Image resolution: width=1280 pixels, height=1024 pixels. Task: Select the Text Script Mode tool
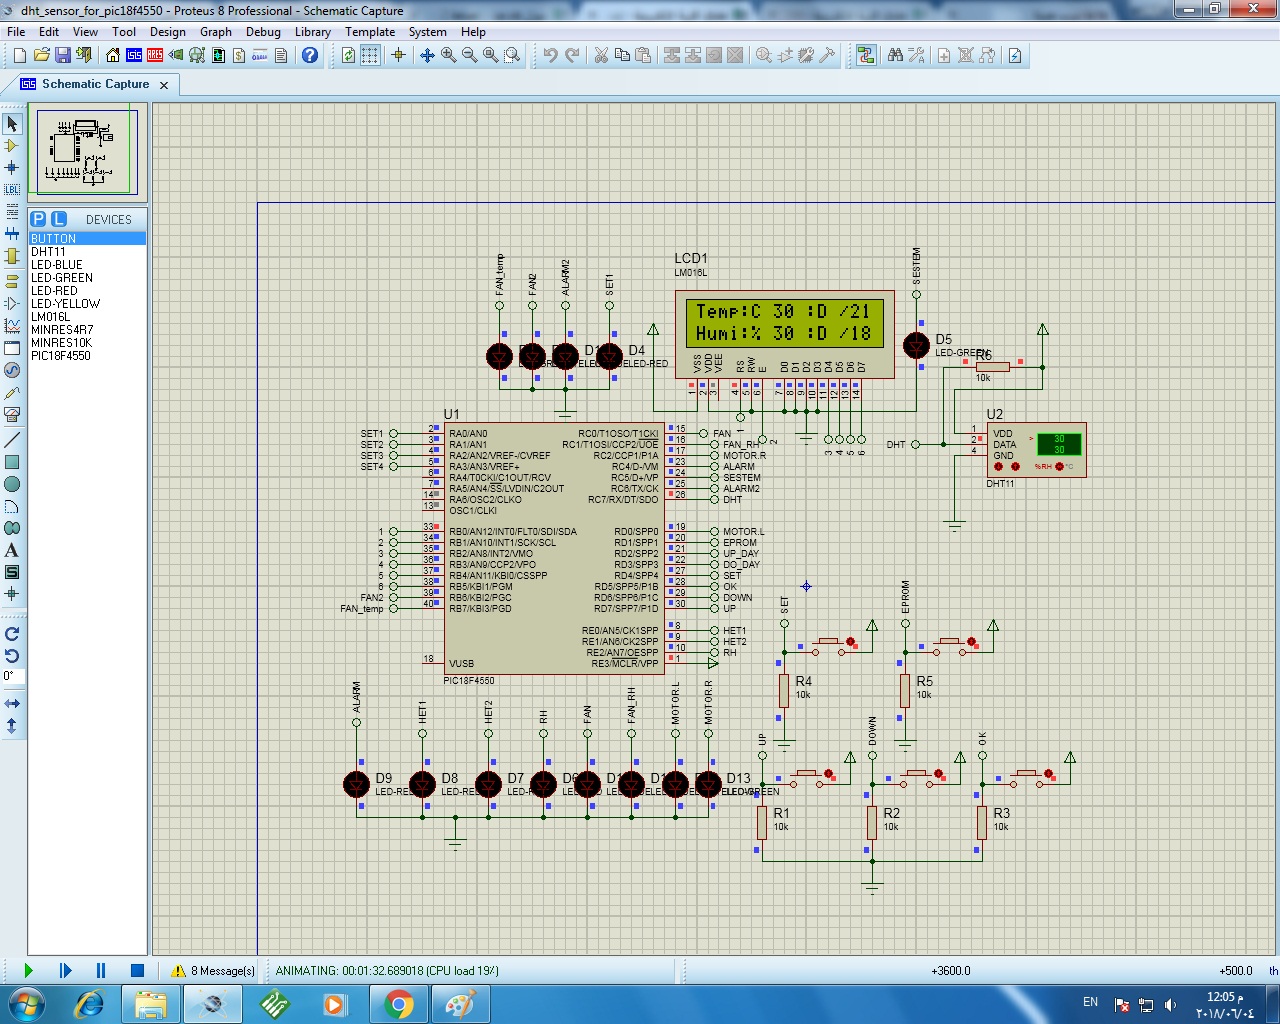(x=12, y=211)
